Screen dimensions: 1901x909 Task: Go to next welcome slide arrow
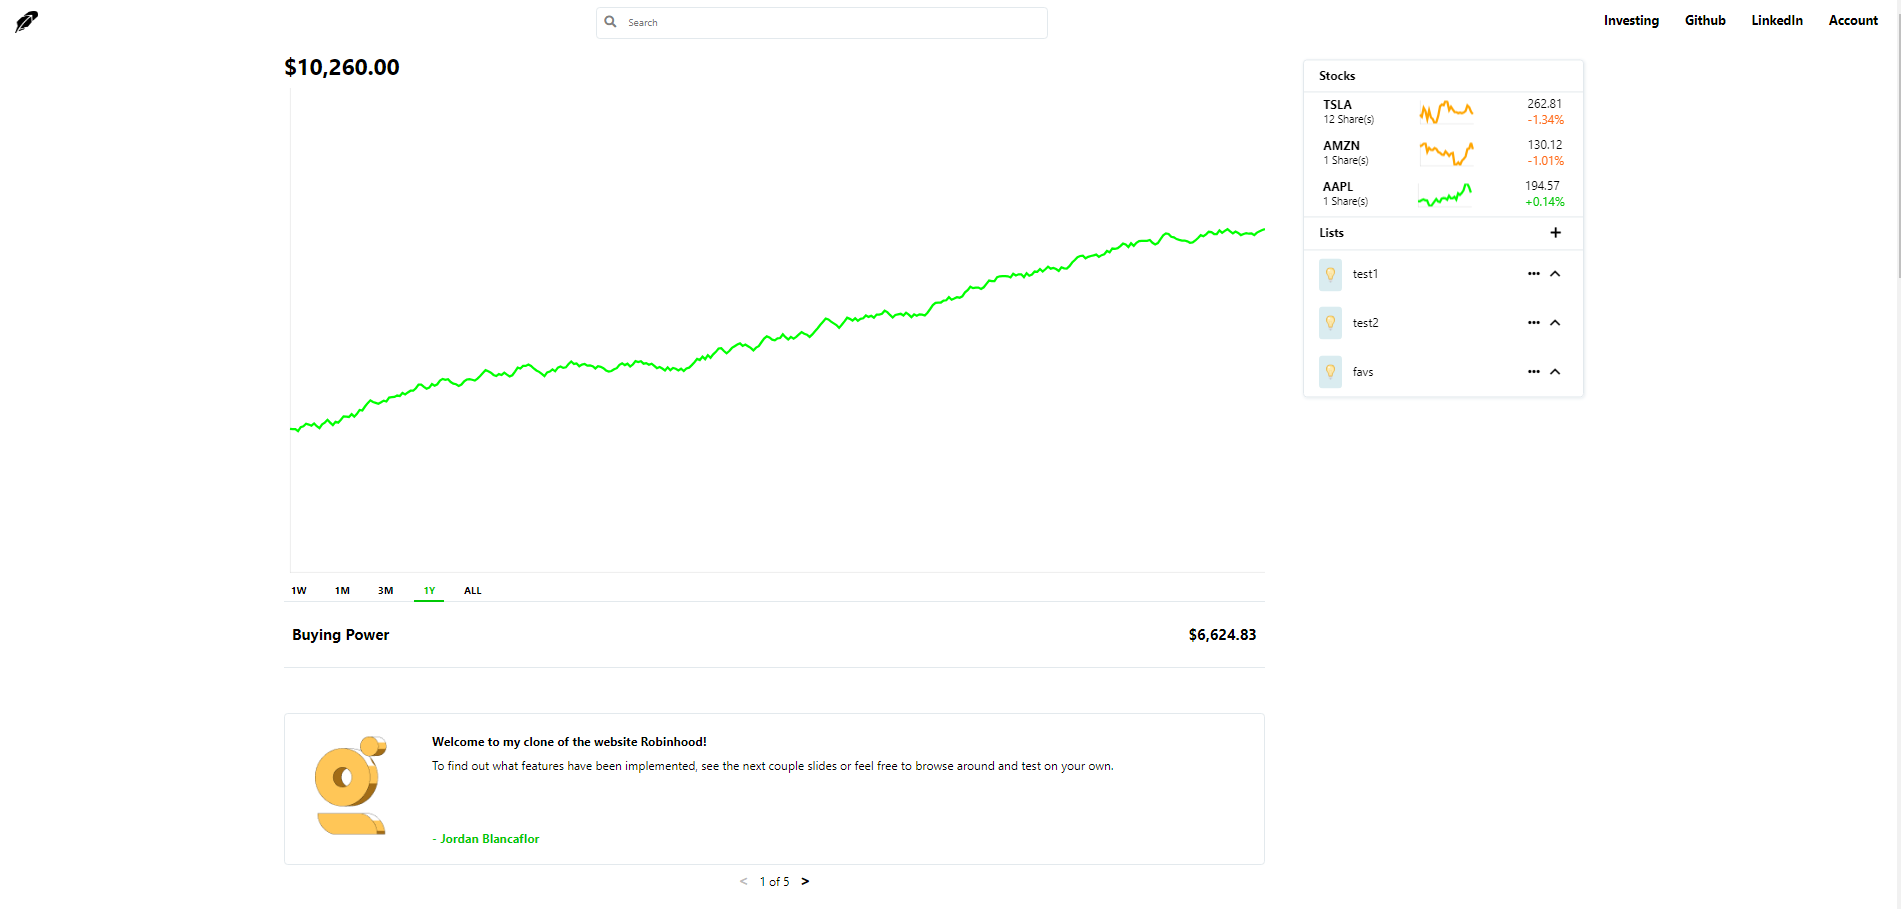(x=805, y=881)
